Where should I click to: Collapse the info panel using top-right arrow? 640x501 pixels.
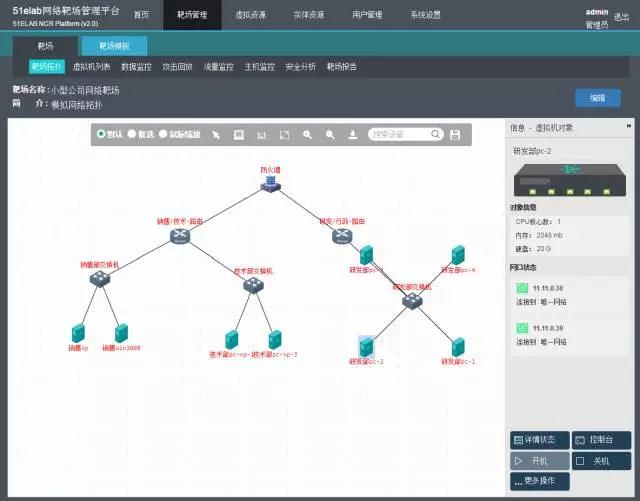pos(629,126)
